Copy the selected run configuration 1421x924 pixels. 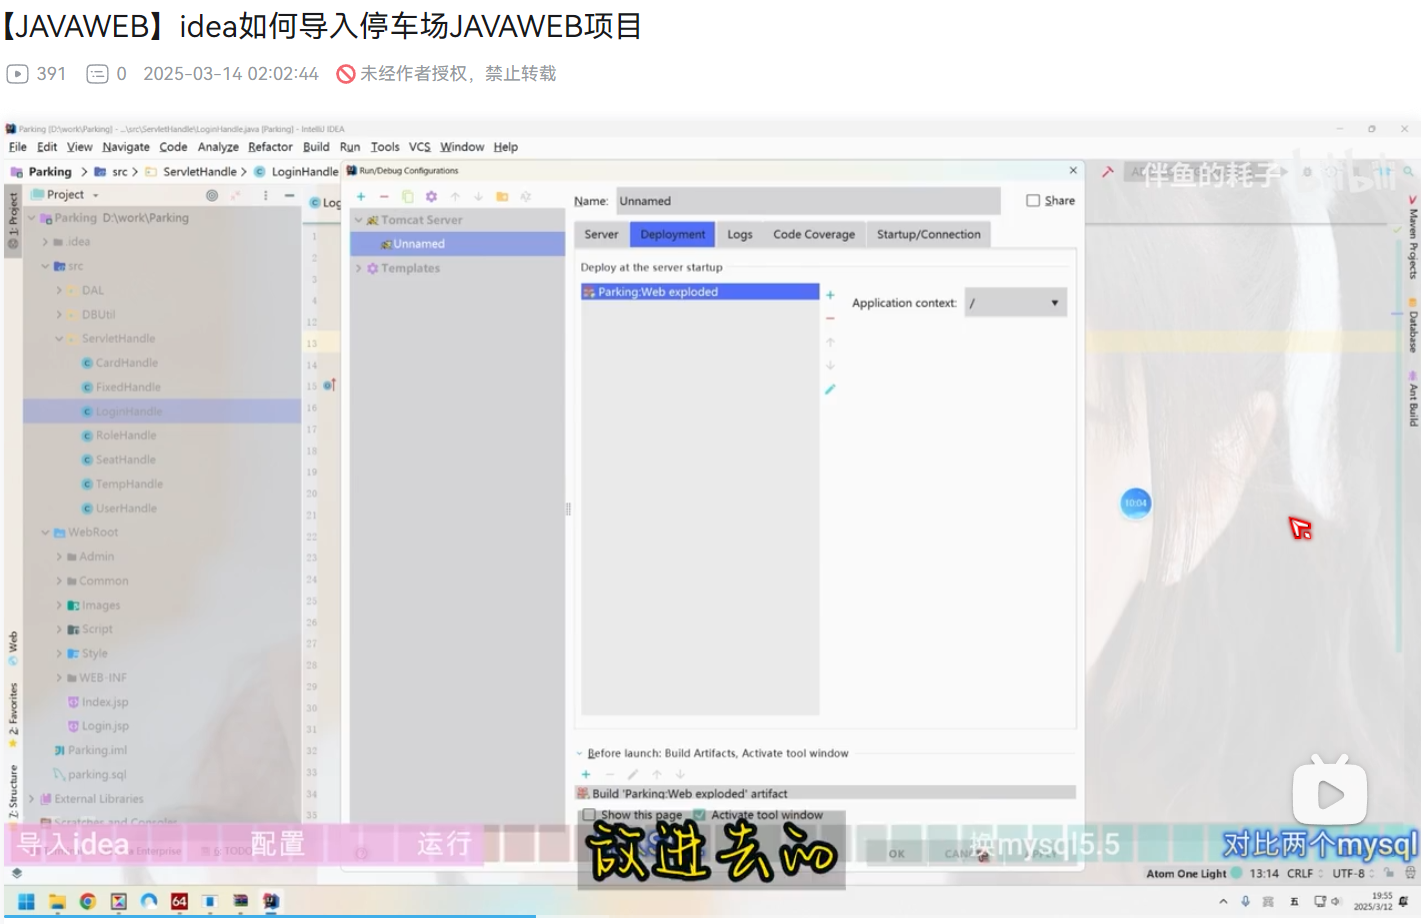tap(407, 197)
